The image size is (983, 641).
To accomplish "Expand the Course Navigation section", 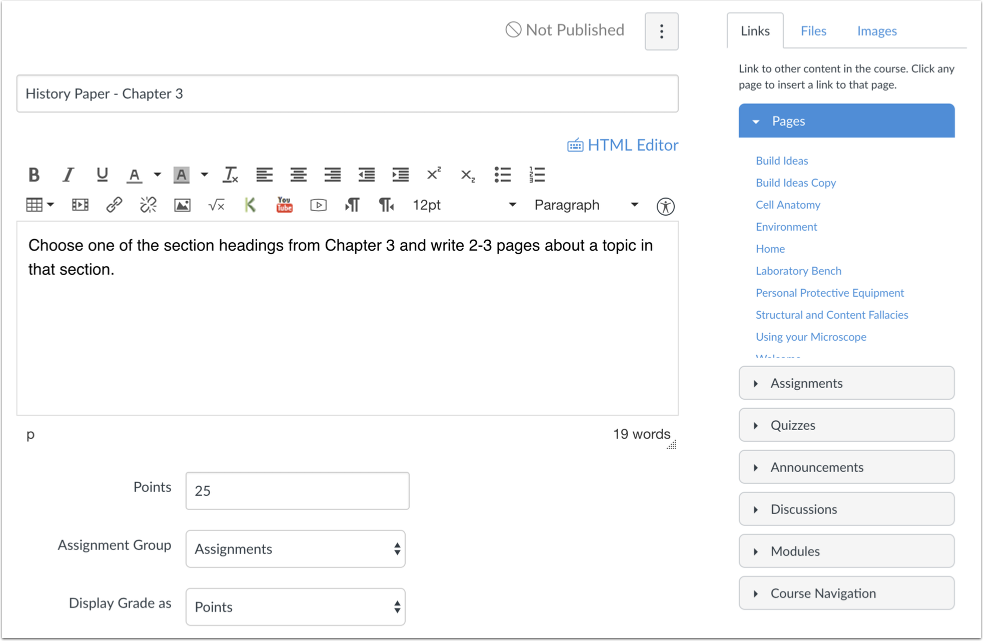I will point(846,593).
